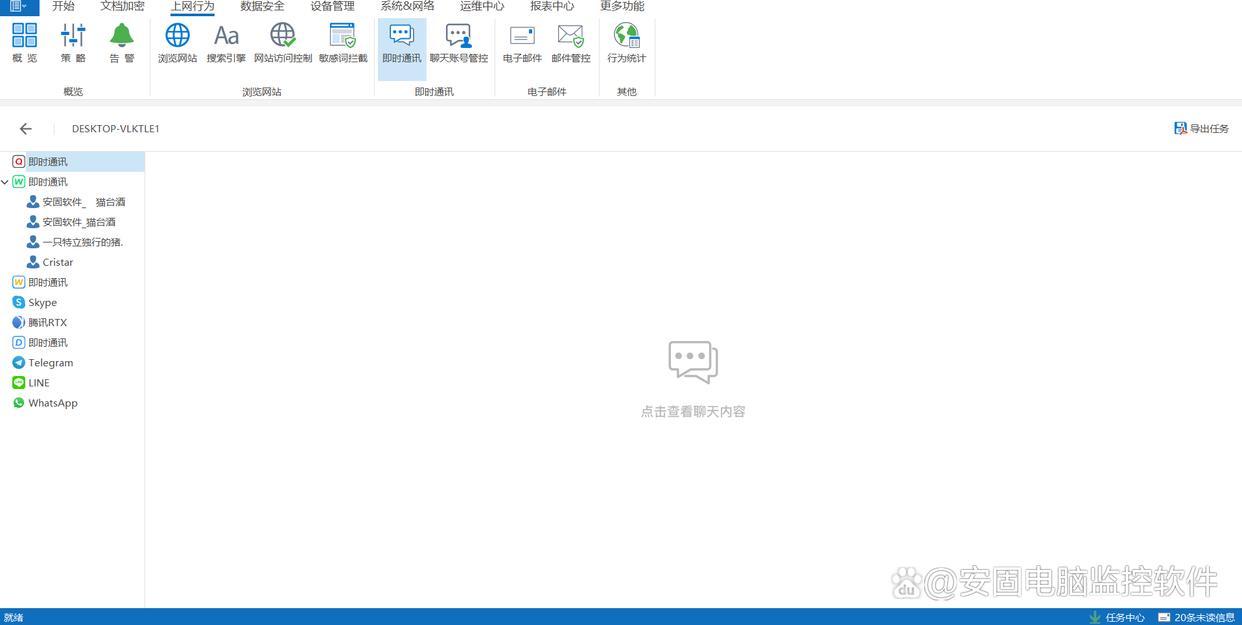1242x625 pixels.
Task: Collapse the expanded 即时通讯 WeChat tree node
Action: (6, 182)
